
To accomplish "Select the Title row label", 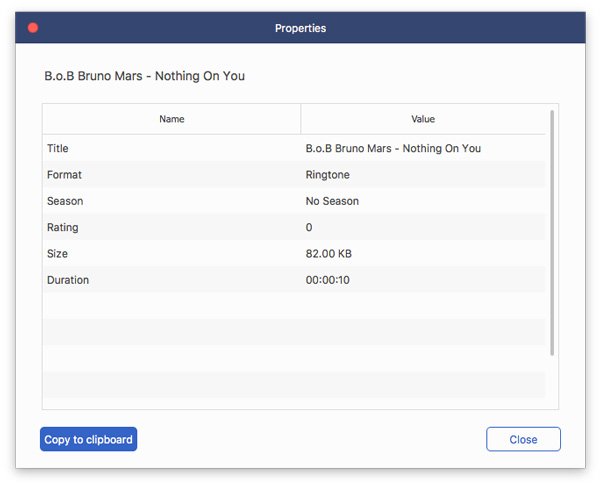I will point(58,148).
